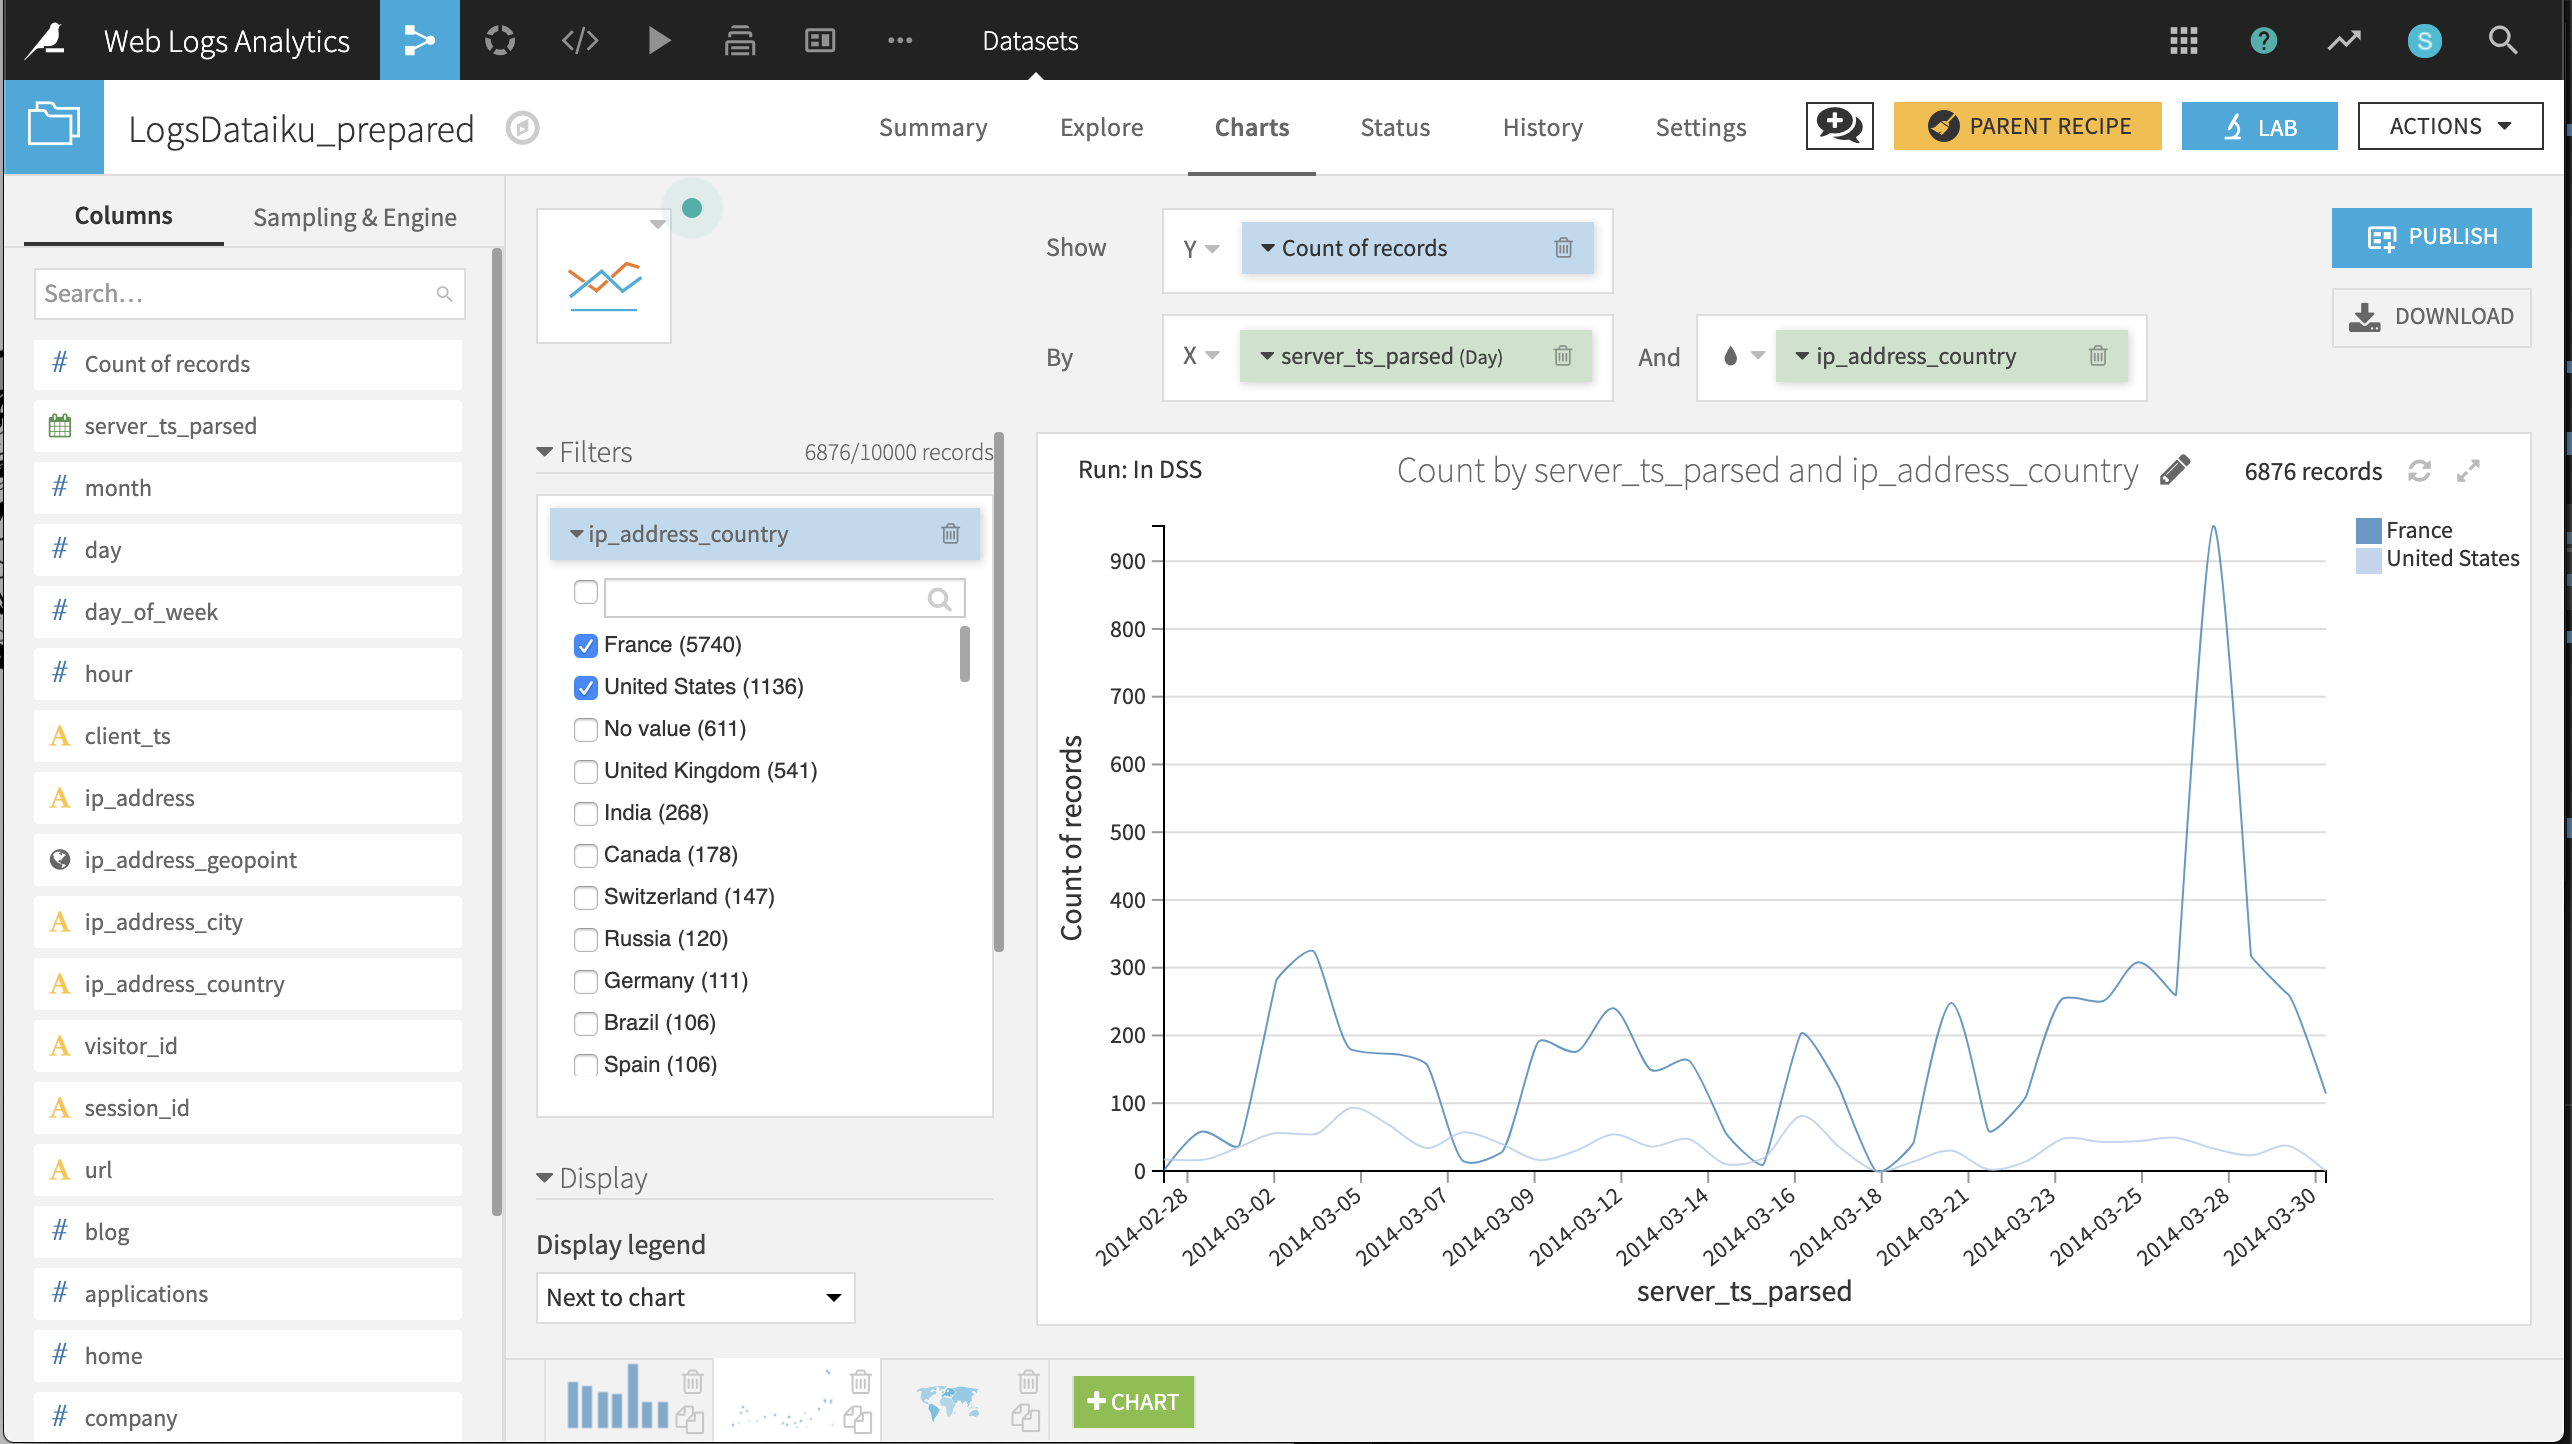Open the circular Lab analyses icon

pyautogui.click(x=500, y=40)
